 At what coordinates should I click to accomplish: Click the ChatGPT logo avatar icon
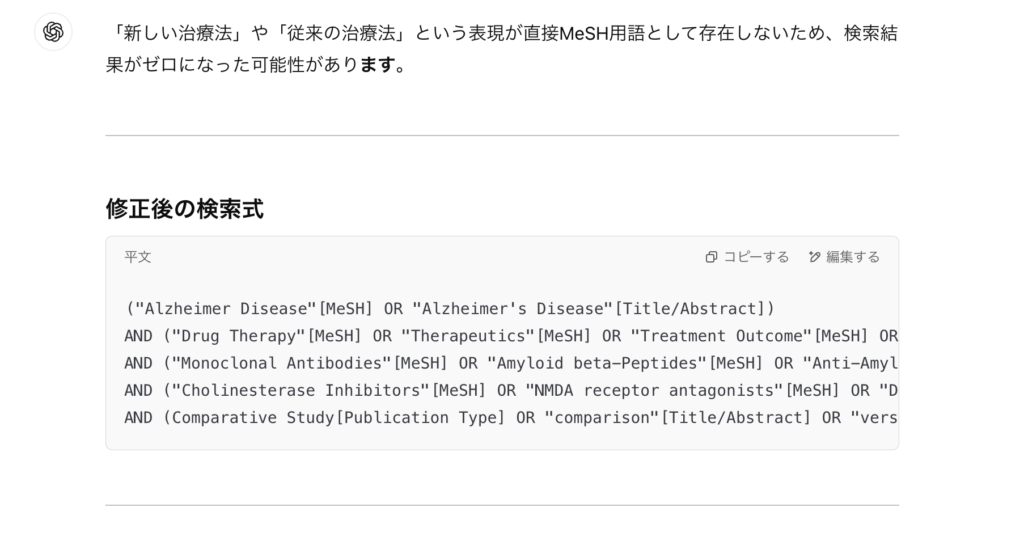tap(54, 32)
